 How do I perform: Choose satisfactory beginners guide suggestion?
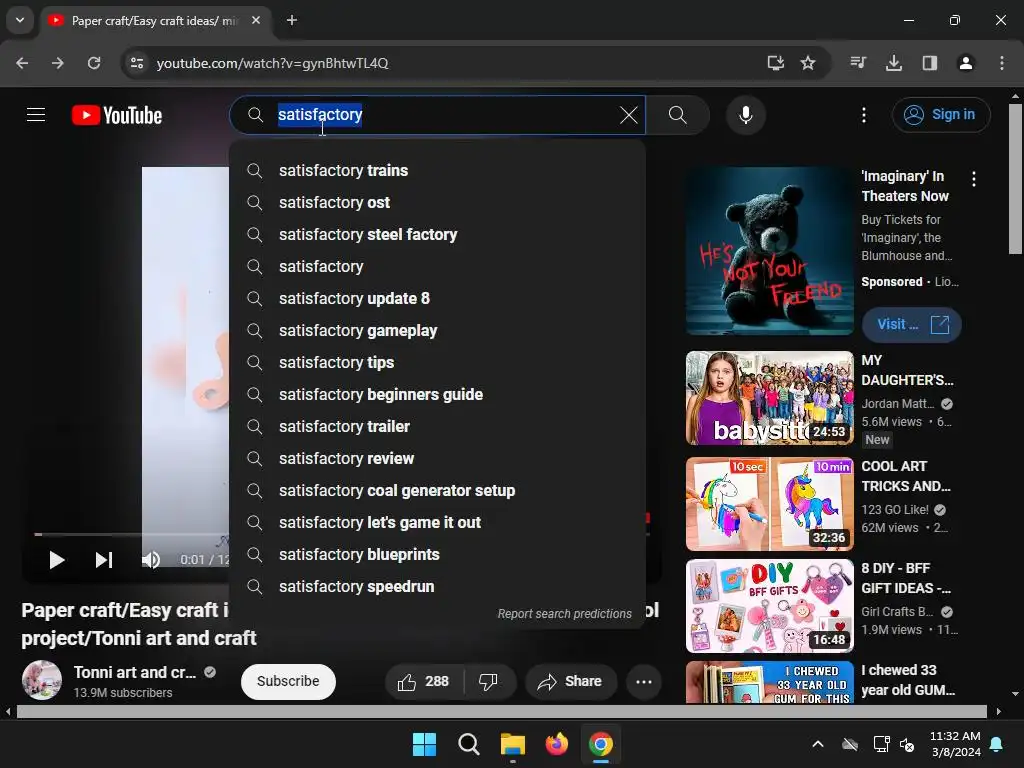[x=437, y=394]
